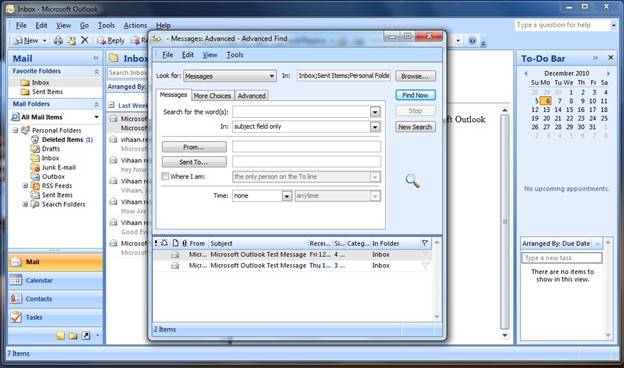Click the Notes icon at navigation bottom

coord(60,336)
